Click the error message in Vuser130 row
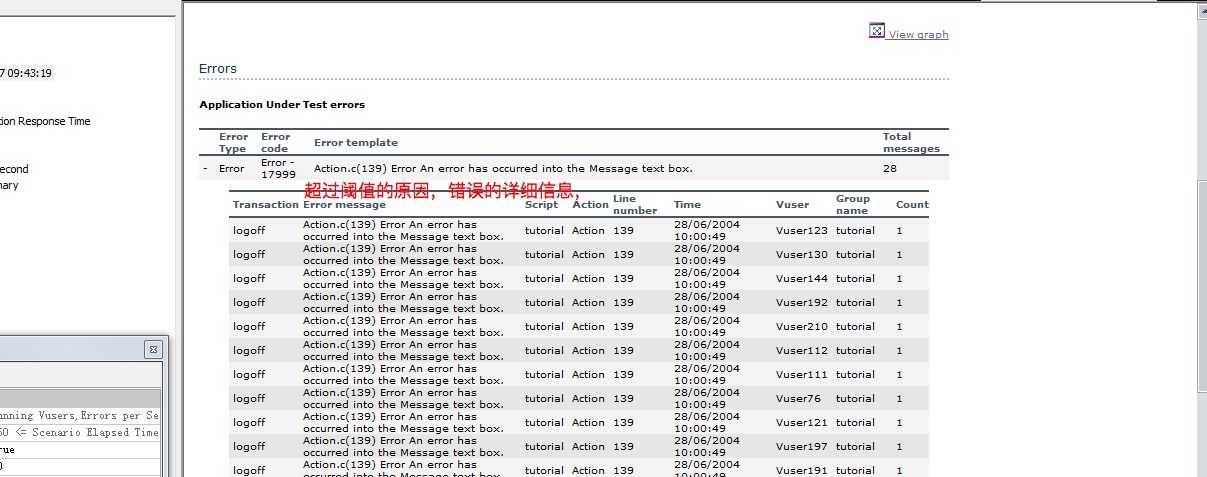This screenshot has width=1207, height=477. point(404,255)
